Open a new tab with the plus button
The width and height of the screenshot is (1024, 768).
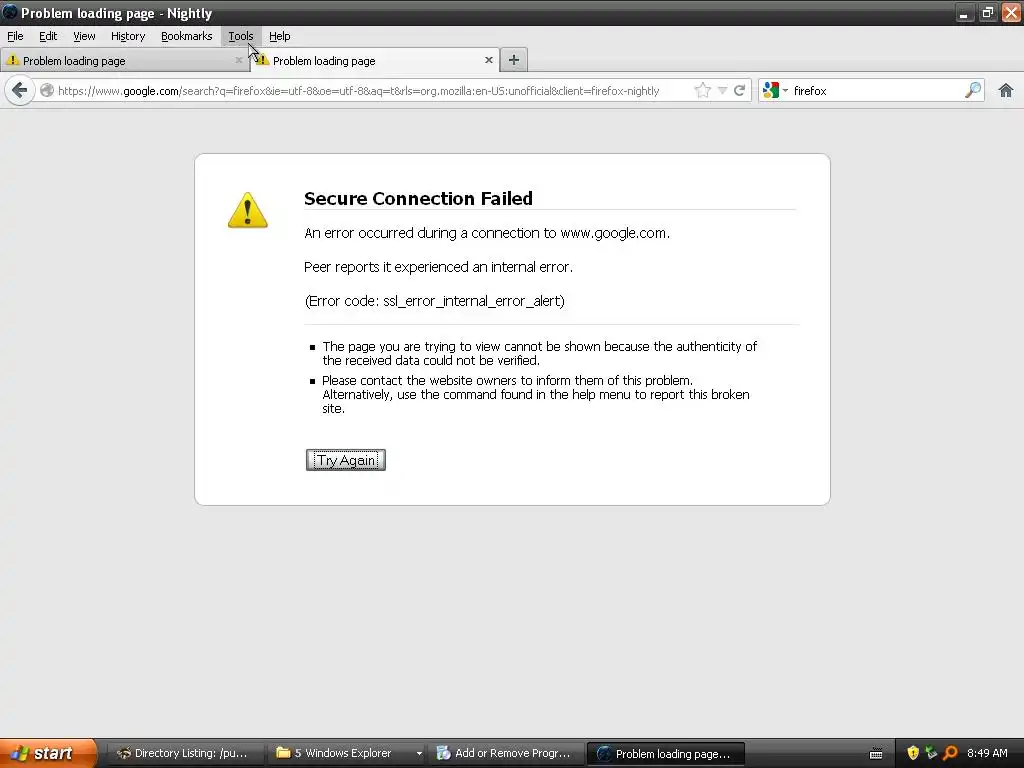tap(514, 60)
